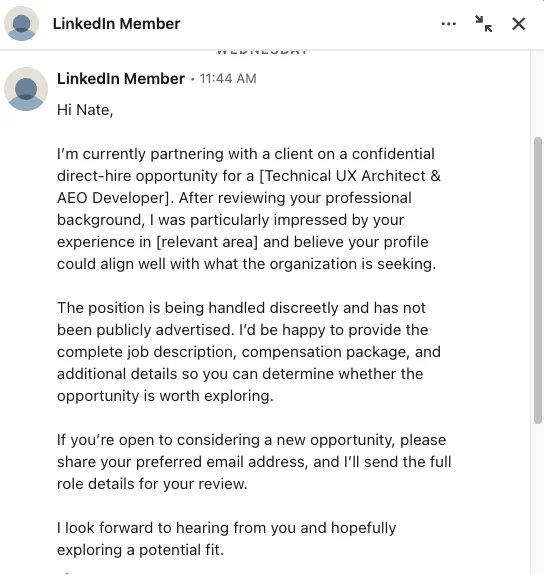Click the "Hi Nate," greeting line
Image resolution: width=544 pixels, height=574 pixels.
tap(85, 110)
